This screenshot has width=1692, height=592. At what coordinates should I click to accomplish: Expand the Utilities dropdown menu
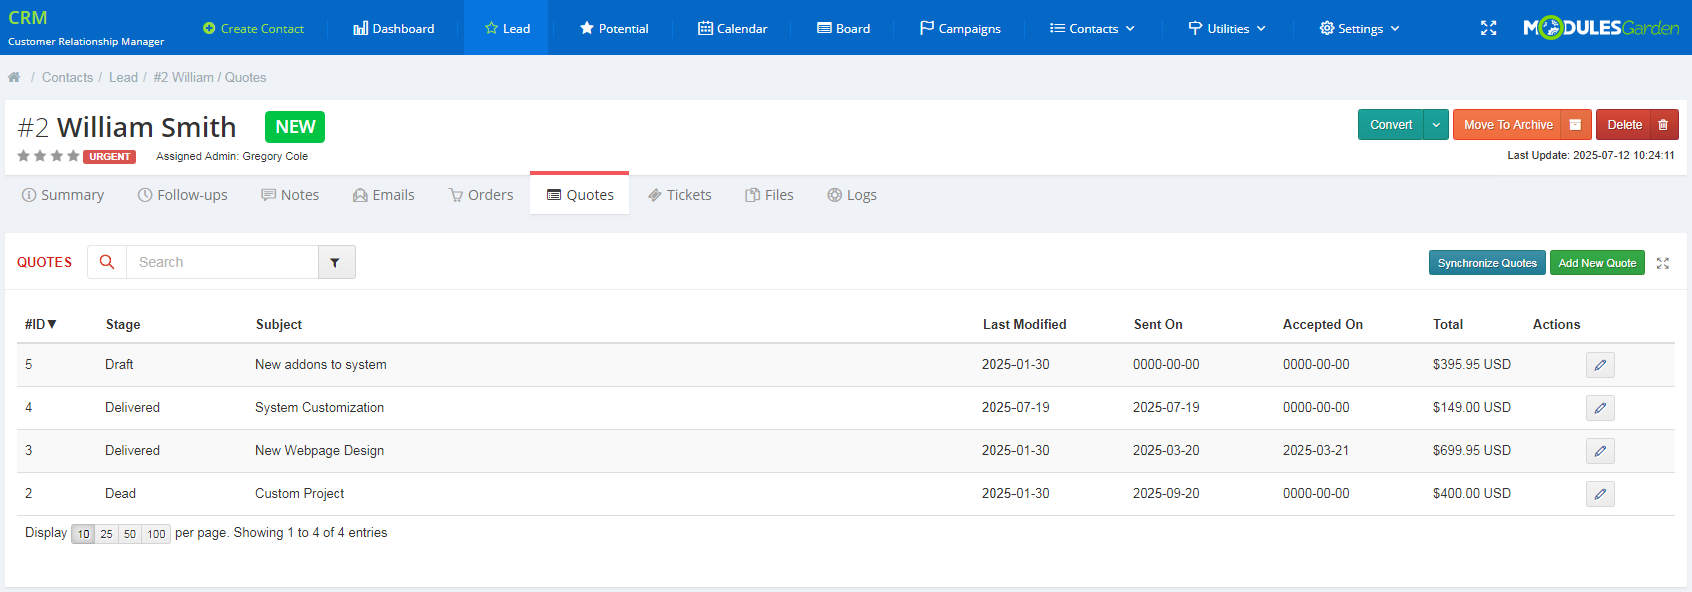click(x=1227, y=28)
